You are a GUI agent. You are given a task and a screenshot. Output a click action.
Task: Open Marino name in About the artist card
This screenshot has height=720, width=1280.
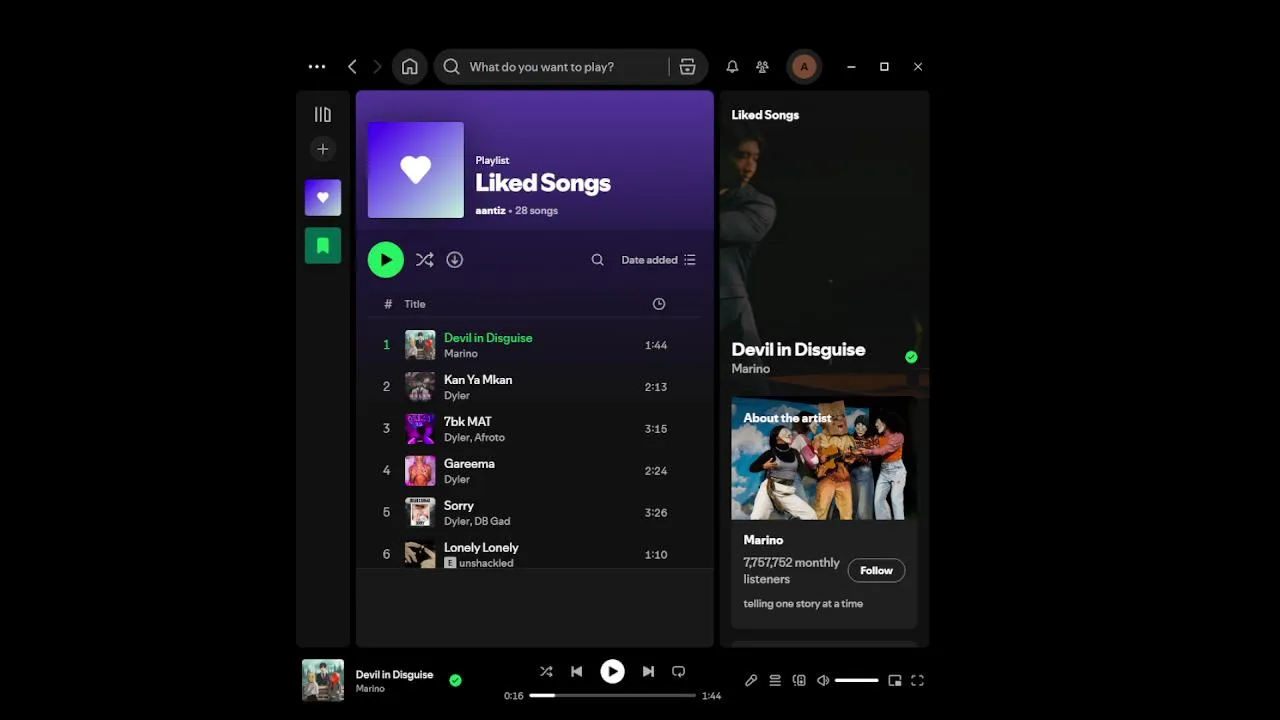(763, 540)
